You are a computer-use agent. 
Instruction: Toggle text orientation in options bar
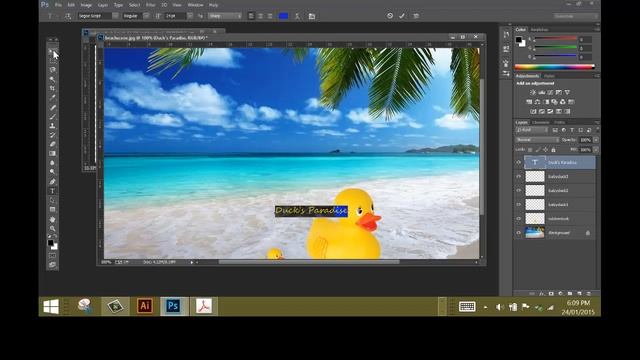(68, 16)
